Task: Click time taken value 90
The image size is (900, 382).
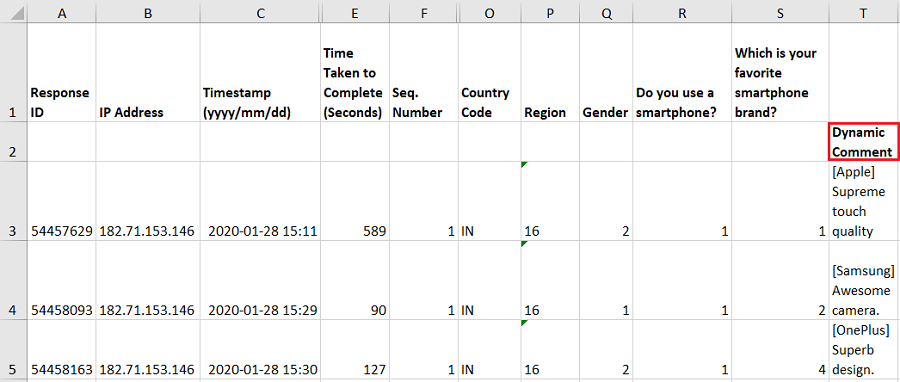Action: pyautogui.click(x=355, y=280)
